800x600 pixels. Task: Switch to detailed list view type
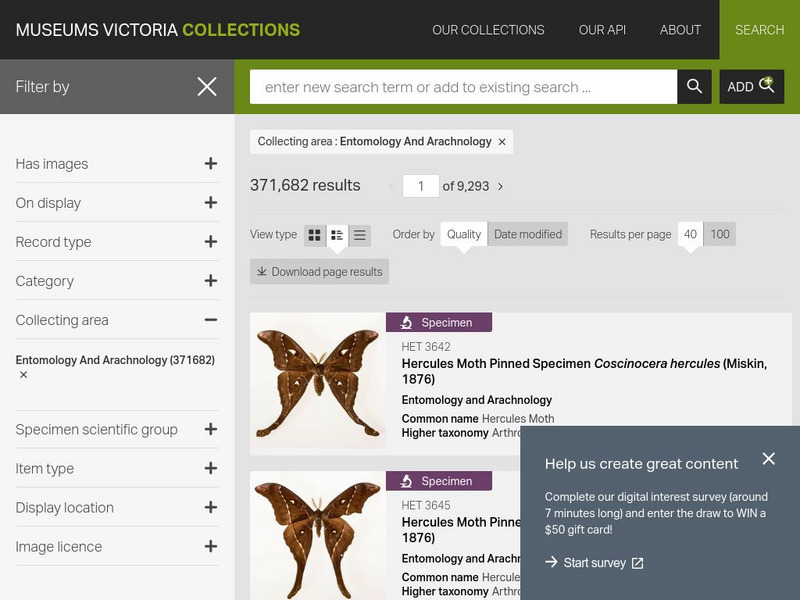(x=337, y=235)
